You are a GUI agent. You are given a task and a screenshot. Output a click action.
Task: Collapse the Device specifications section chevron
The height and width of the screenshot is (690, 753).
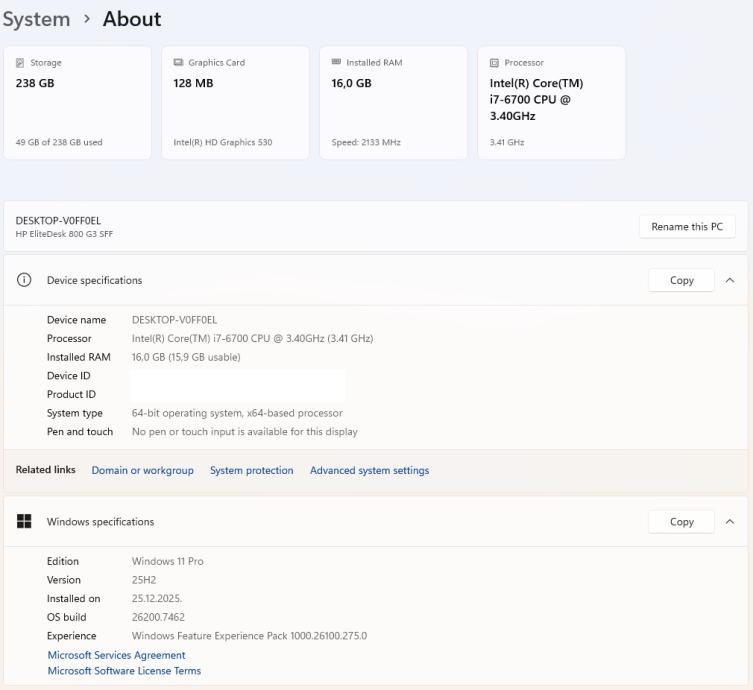pos(730,280)
